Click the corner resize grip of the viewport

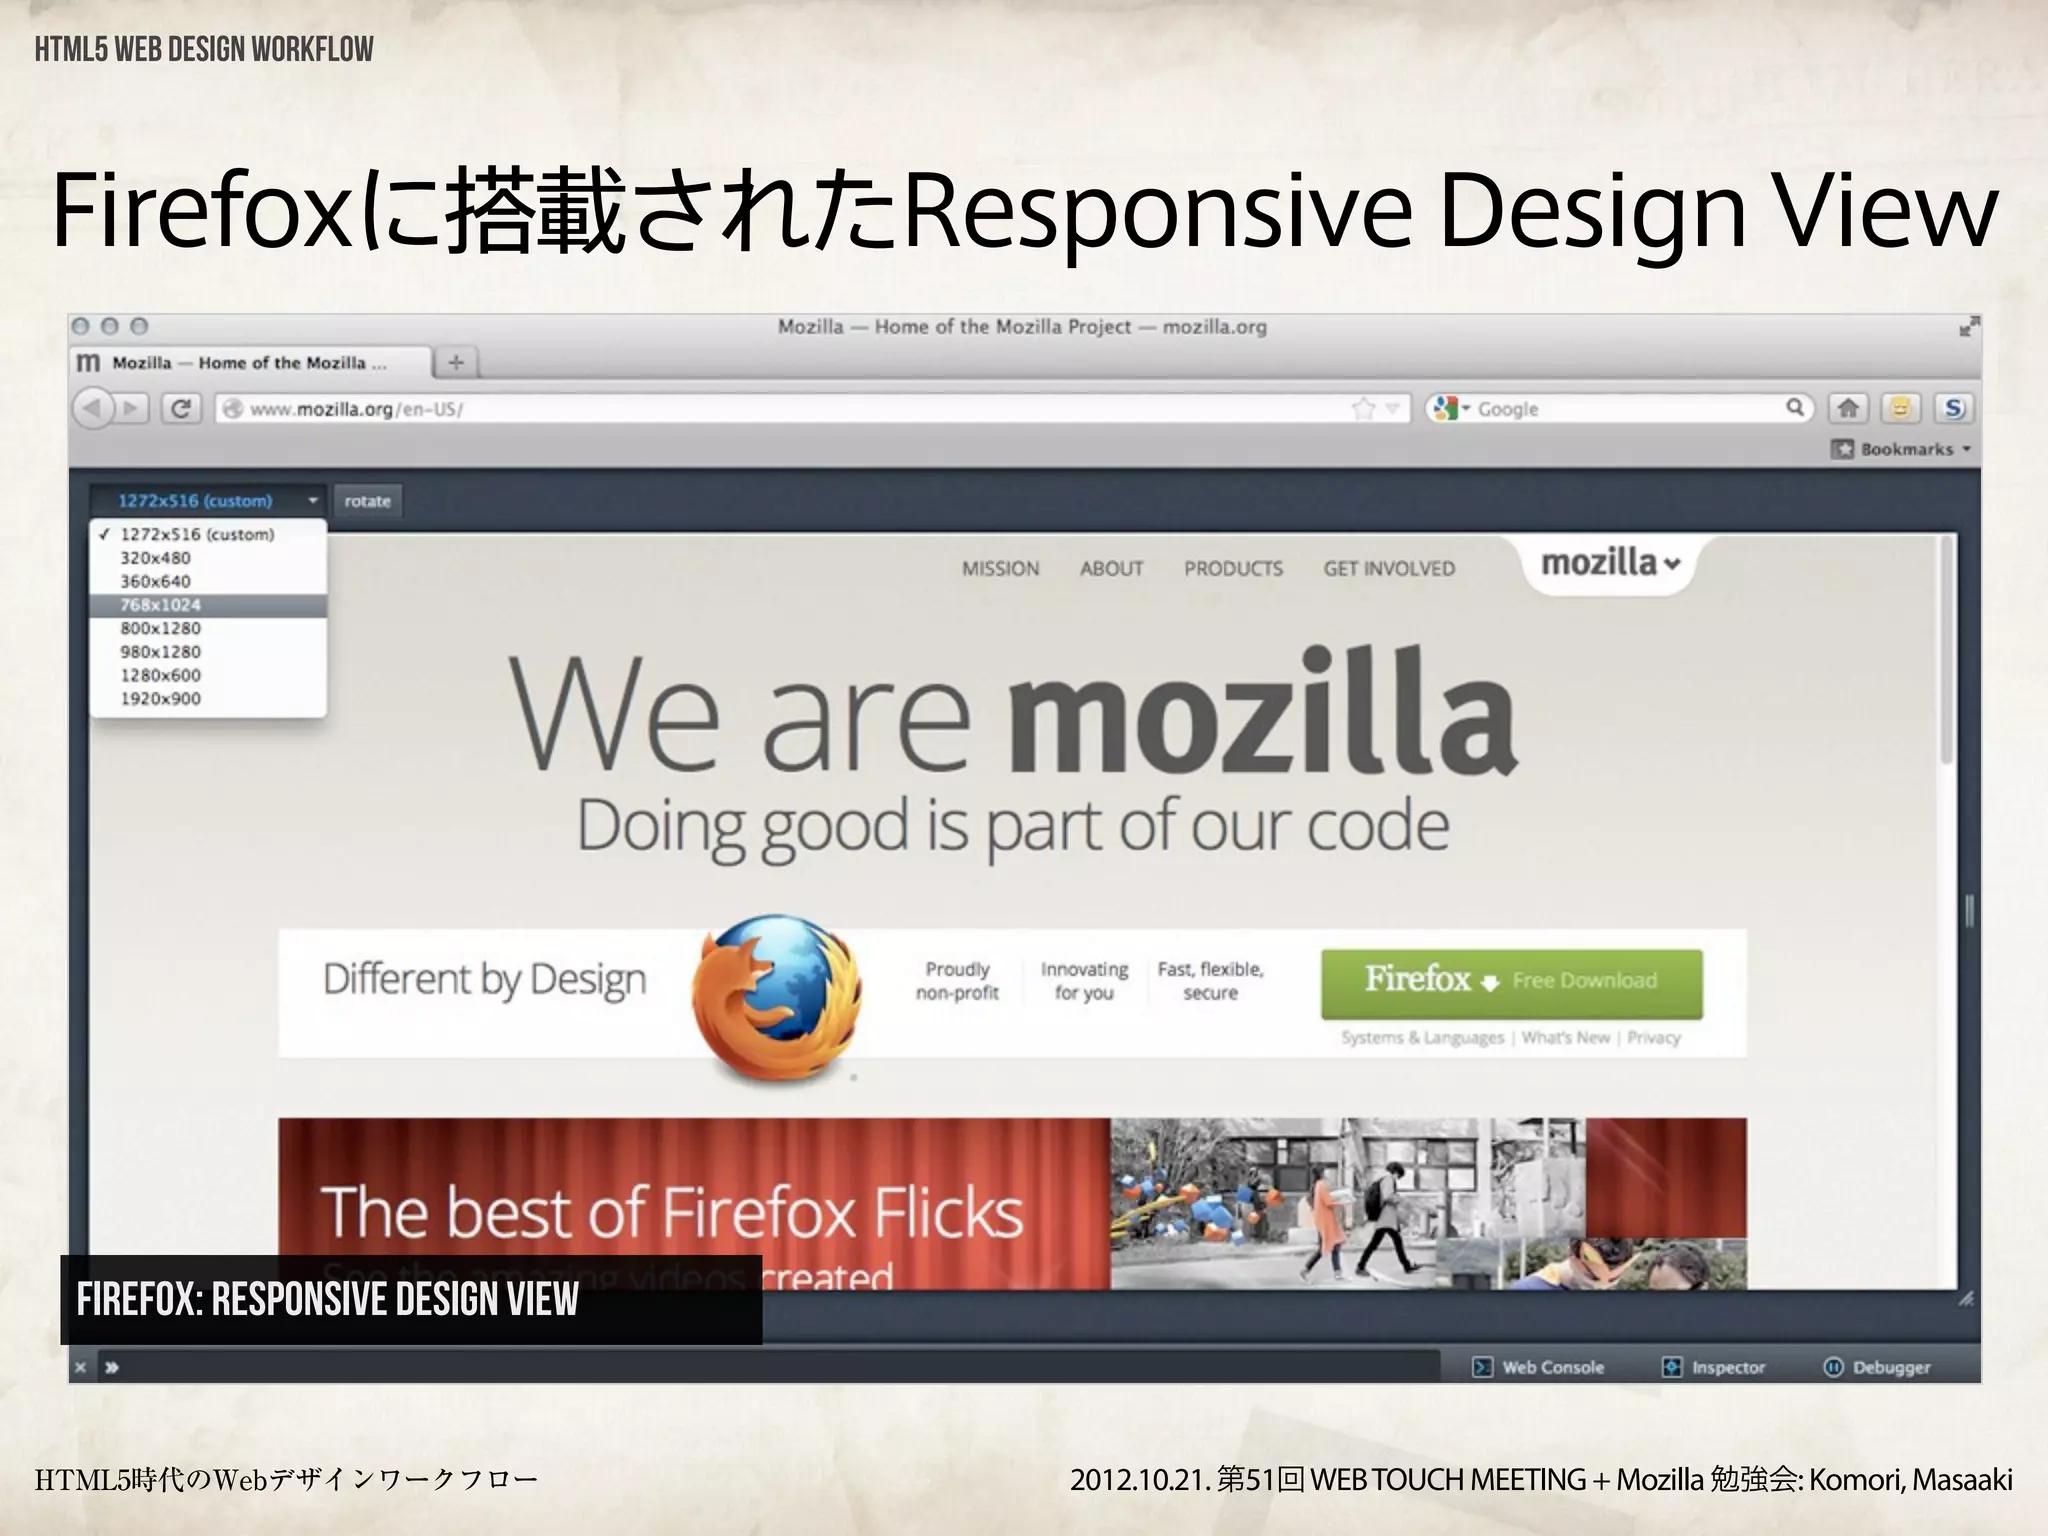[1966, 1298]
